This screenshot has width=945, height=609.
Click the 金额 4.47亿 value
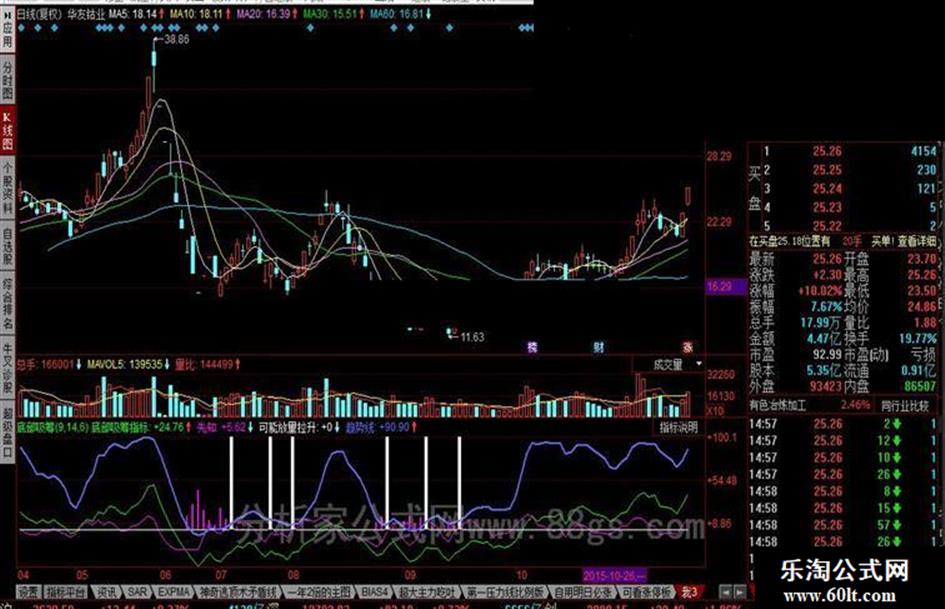823,338
